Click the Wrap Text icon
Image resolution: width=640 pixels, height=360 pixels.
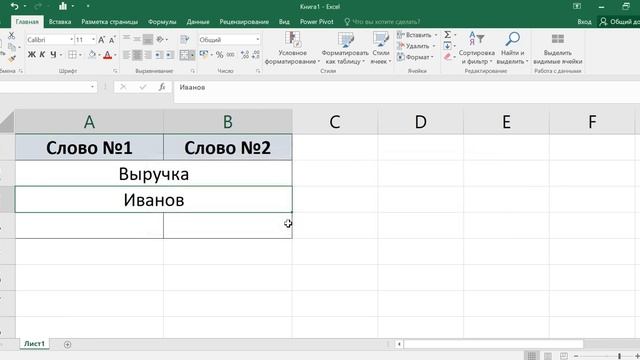(x=184, y=39)
